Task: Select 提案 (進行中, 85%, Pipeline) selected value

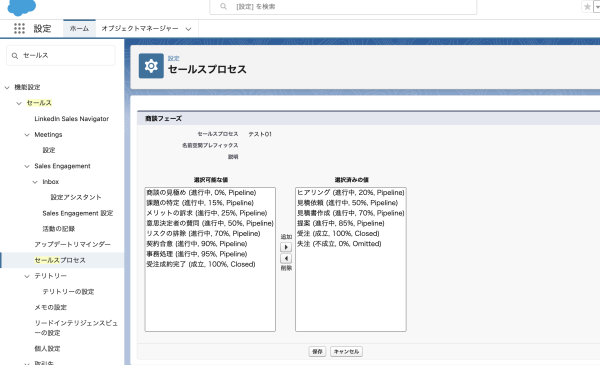Action: coord(341,223)
